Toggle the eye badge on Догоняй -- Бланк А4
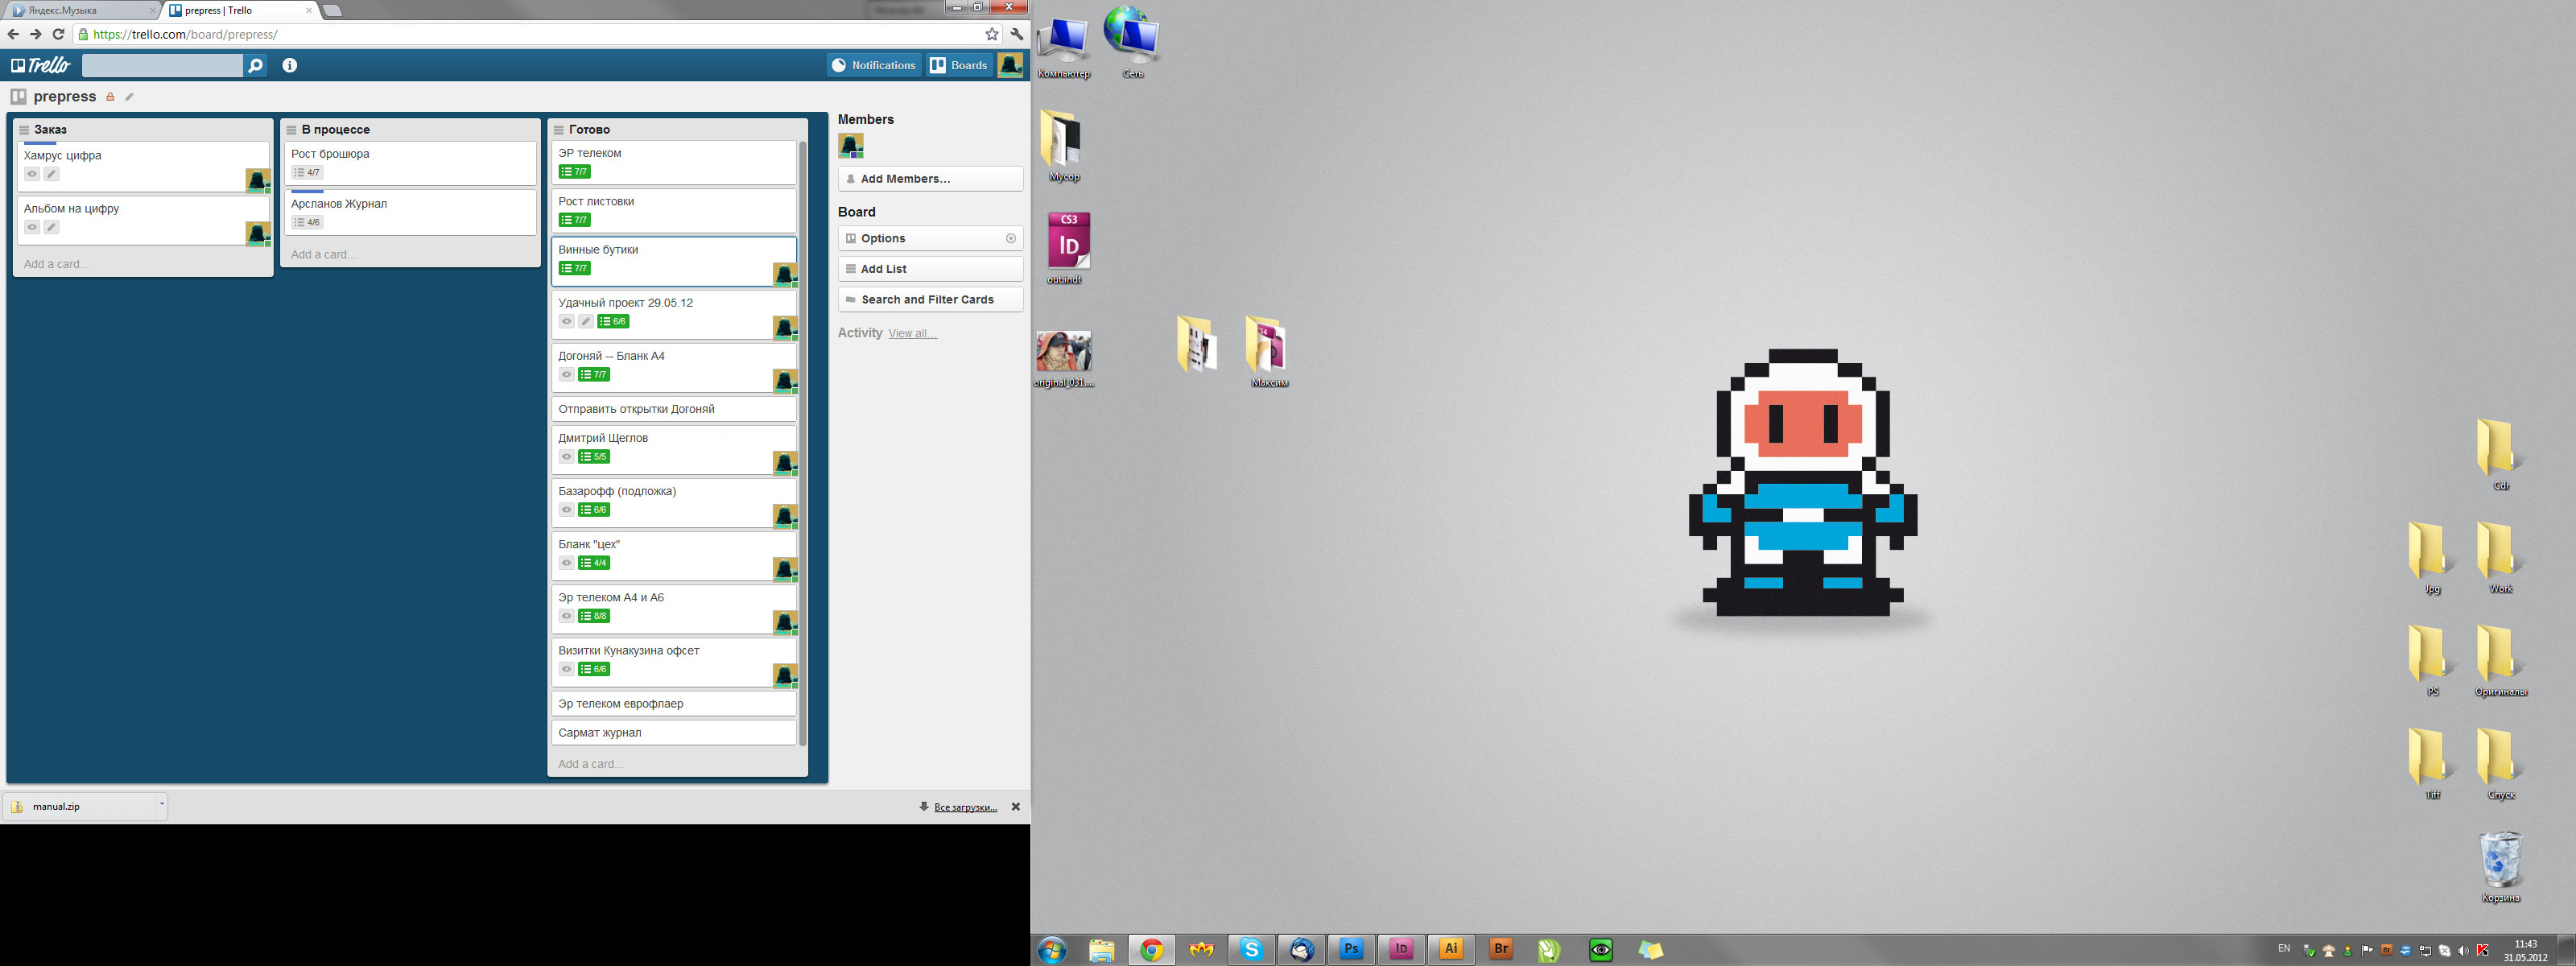The height and width of the screenshot is (966, 2576). (566, 374)
